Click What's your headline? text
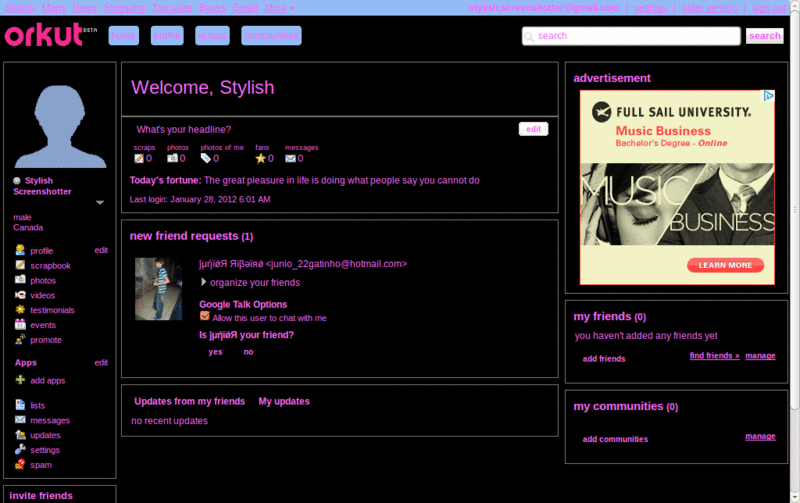The height and width of the screenshot is (503, 800). [x=184, y=130]
